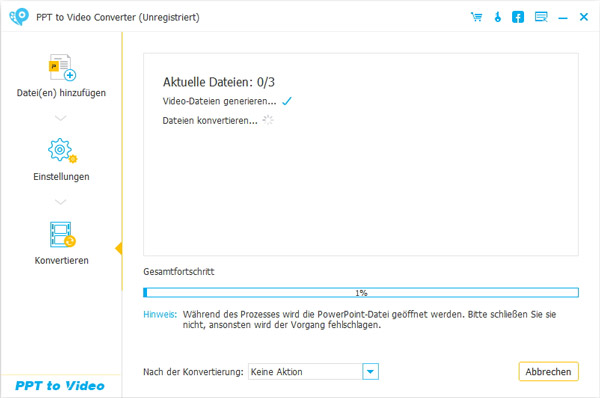Click the Hinweis: label
Image resolution: width=600 pixels, height=398 pixels.
(160, 315)
